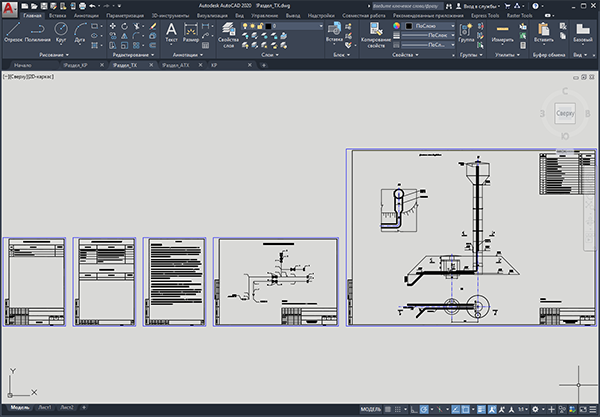Open the Вставка ribbon tab
The width and height of the screenshot is (600, 417).
click(x=57, y=16)
